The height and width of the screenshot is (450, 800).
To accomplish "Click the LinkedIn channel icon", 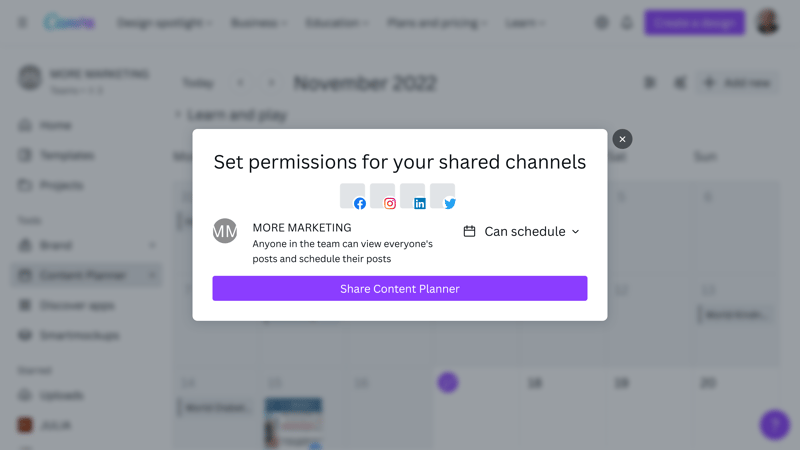I will pos(413,196).
